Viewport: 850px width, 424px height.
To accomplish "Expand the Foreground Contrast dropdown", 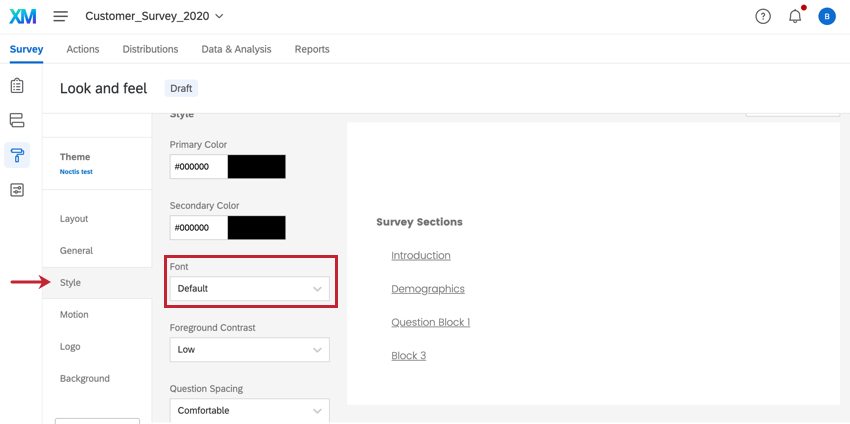I will pyautogui.click(x=249, y=350).
